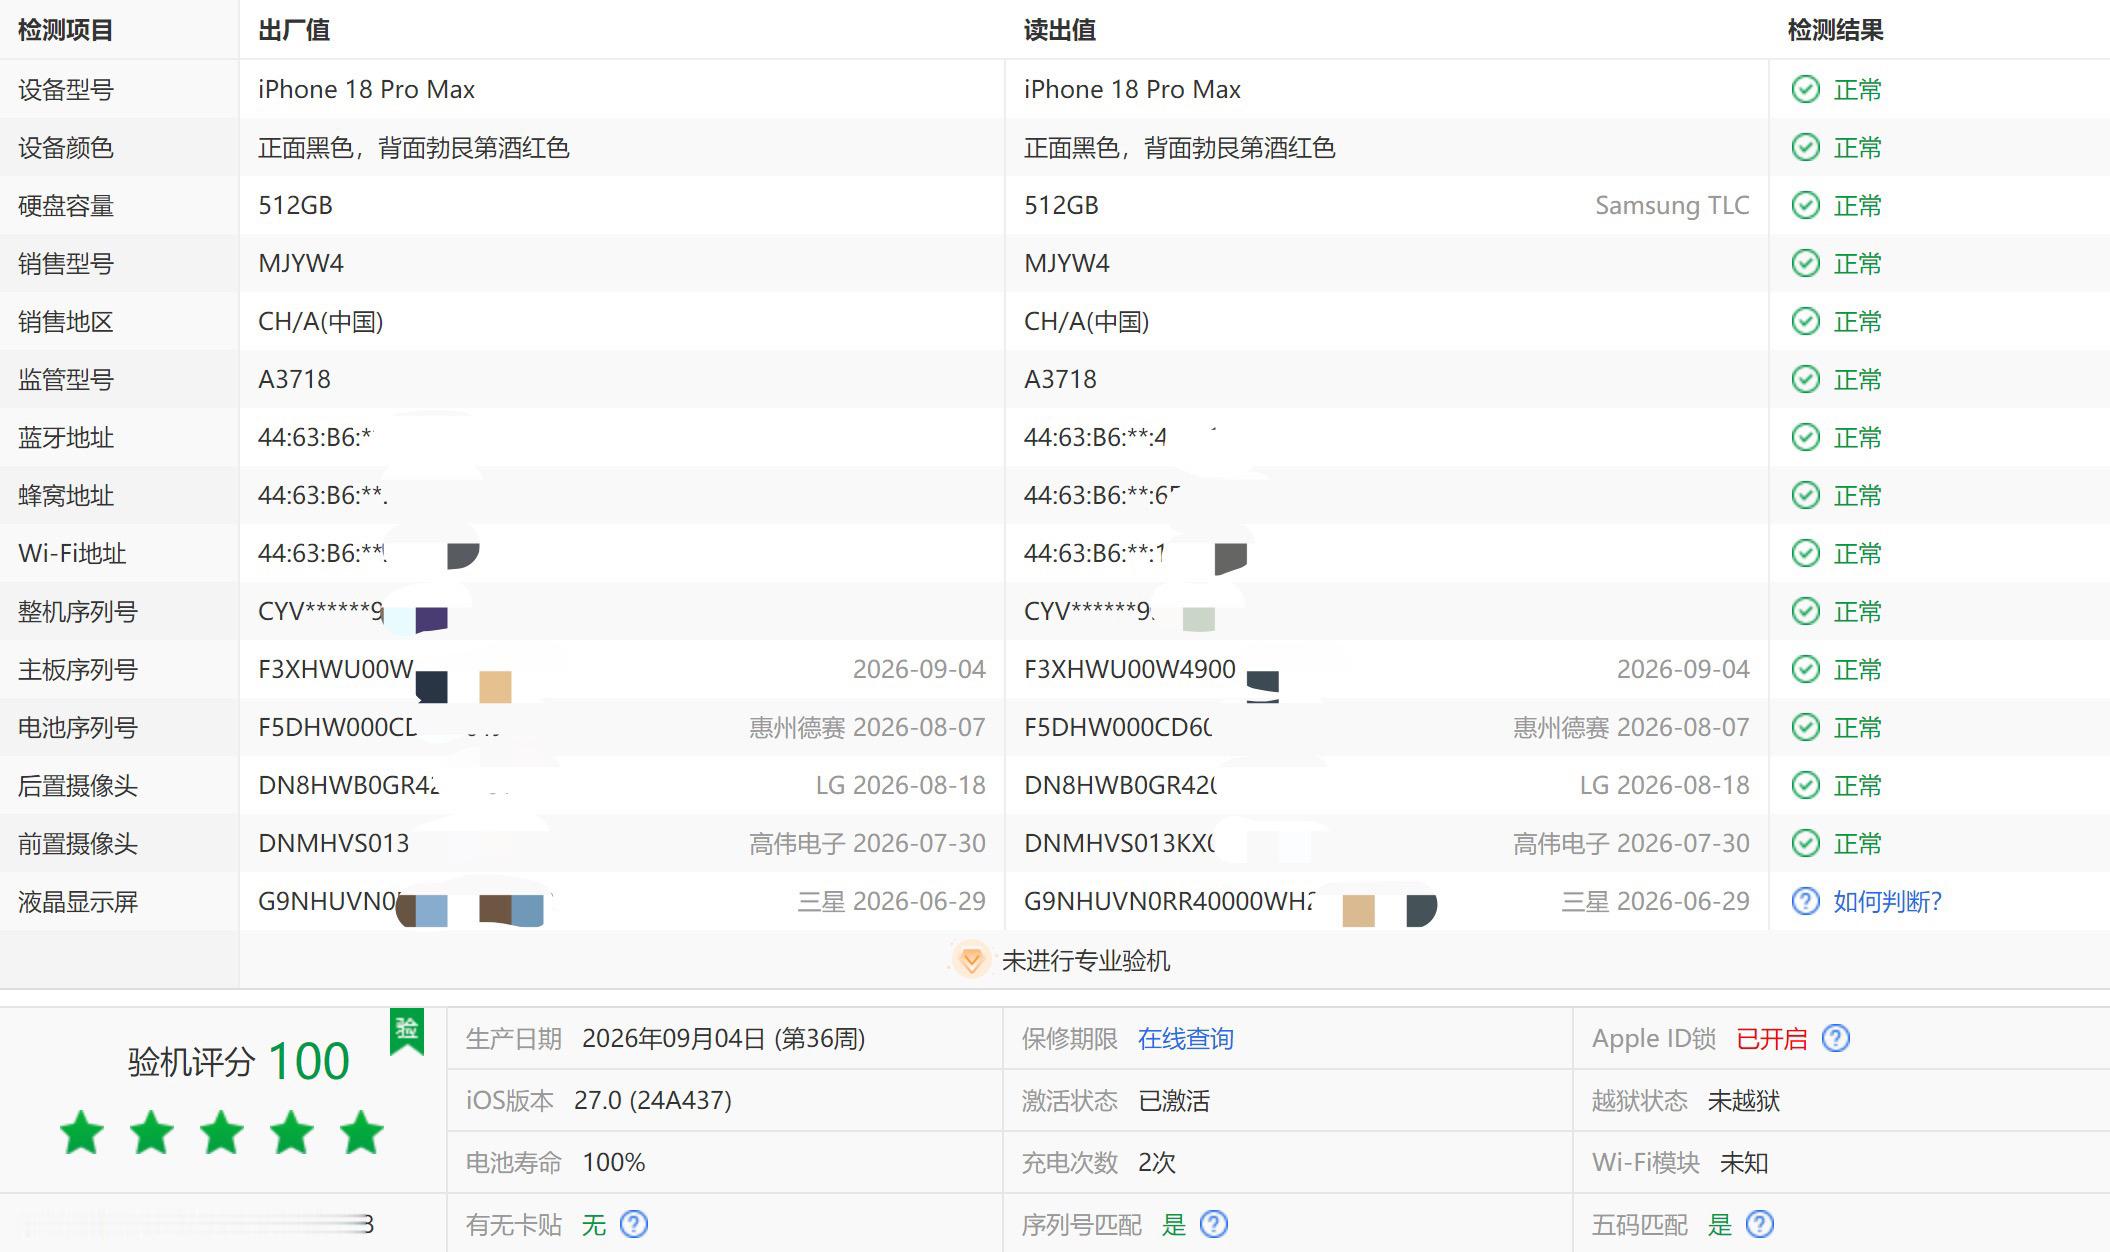Viewport: 2110px width, 1252px height.
Task: Click the 生产日期 2026年09月04日 value
Action: [723, 1039]
